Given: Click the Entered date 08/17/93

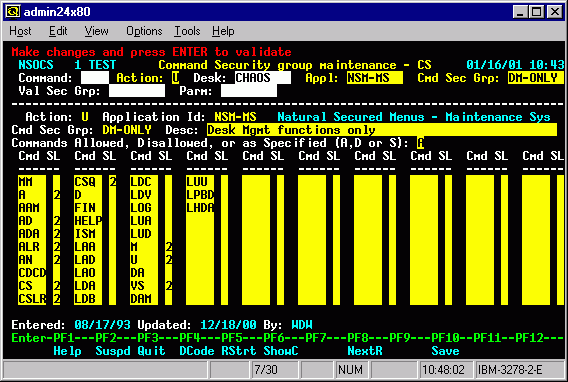Looking at the screenshot, I should (102, 325).
